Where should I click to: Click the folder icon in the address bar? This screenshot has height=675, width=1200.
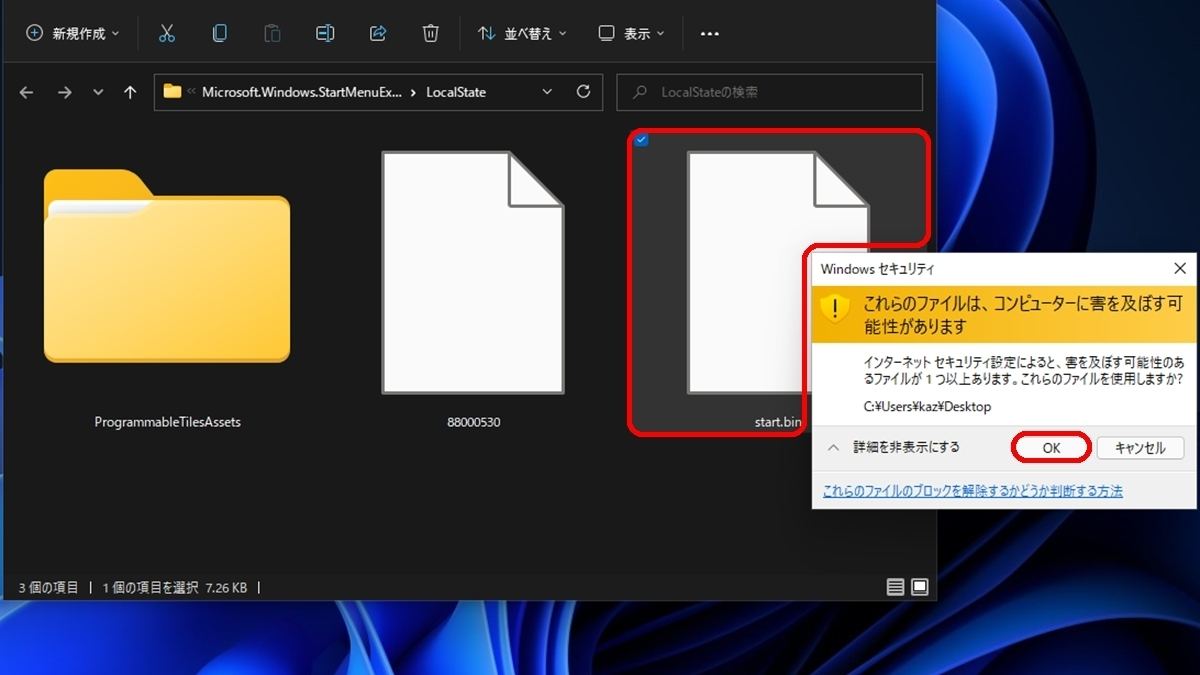pos(173,91)
